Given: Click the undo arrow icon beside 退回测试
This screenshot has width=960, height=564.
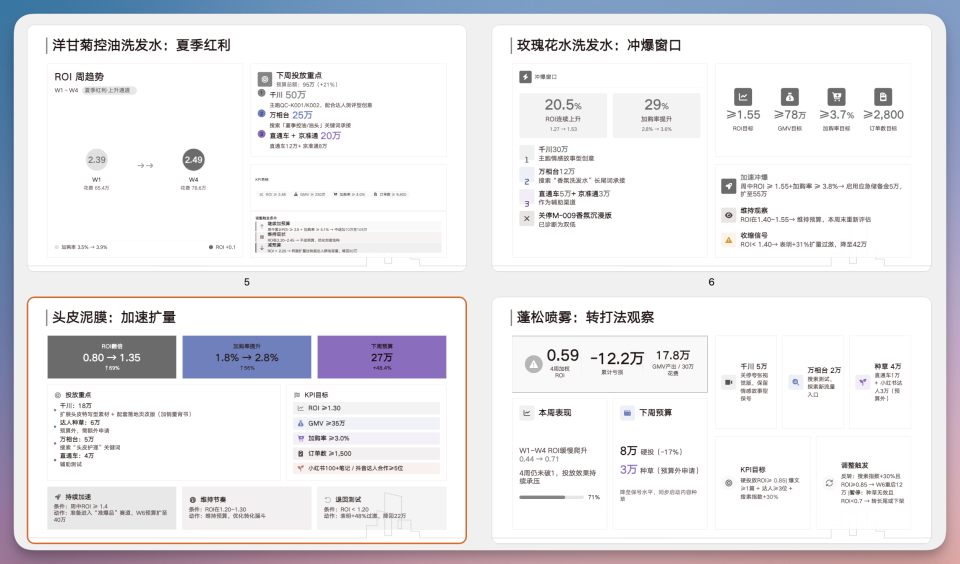Looking at the screenshot, I should [328, 500].
